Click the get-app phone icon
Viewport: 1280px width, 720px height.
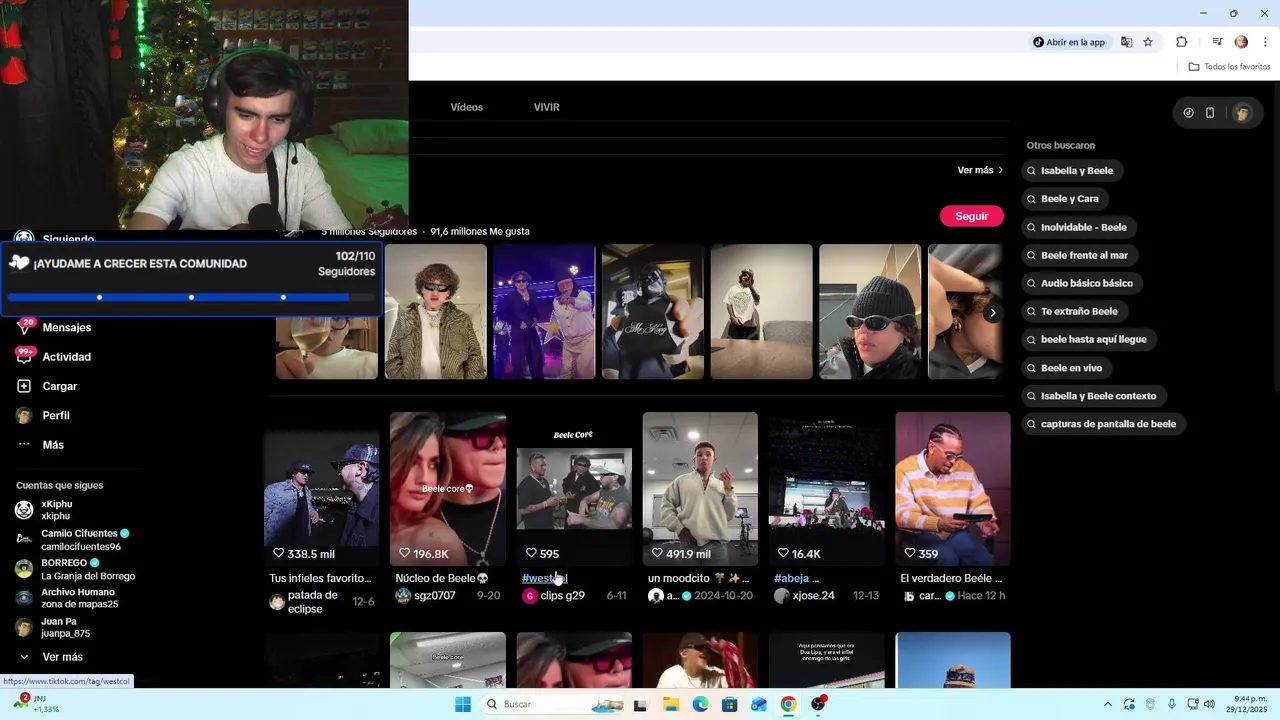[1210, 113]
